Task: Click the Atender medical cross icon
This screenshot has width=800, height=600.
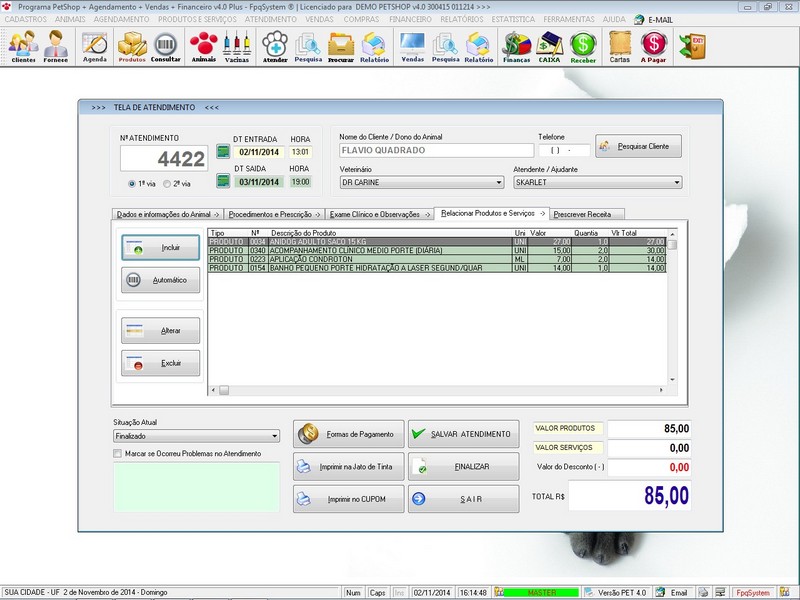Action: click(273, 45)
